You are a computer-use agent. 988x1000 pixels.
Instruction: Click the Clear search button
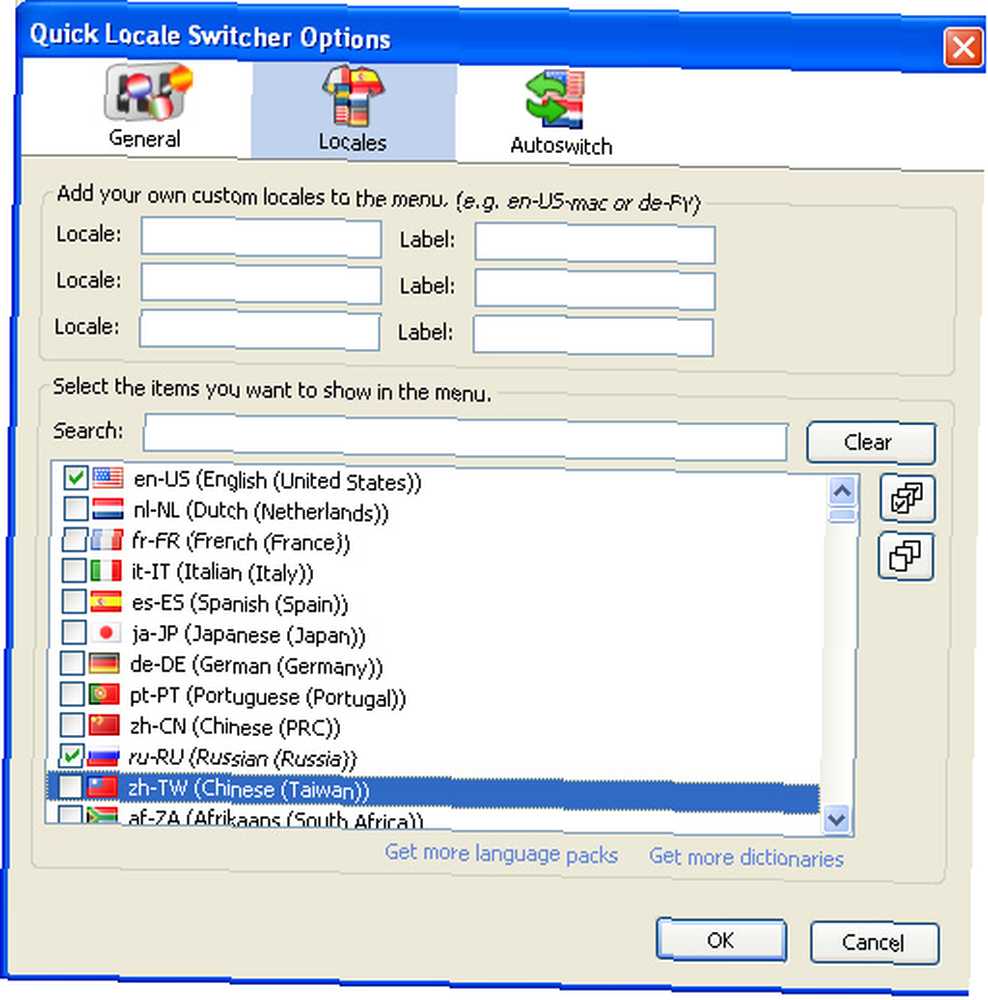(871, 442)
